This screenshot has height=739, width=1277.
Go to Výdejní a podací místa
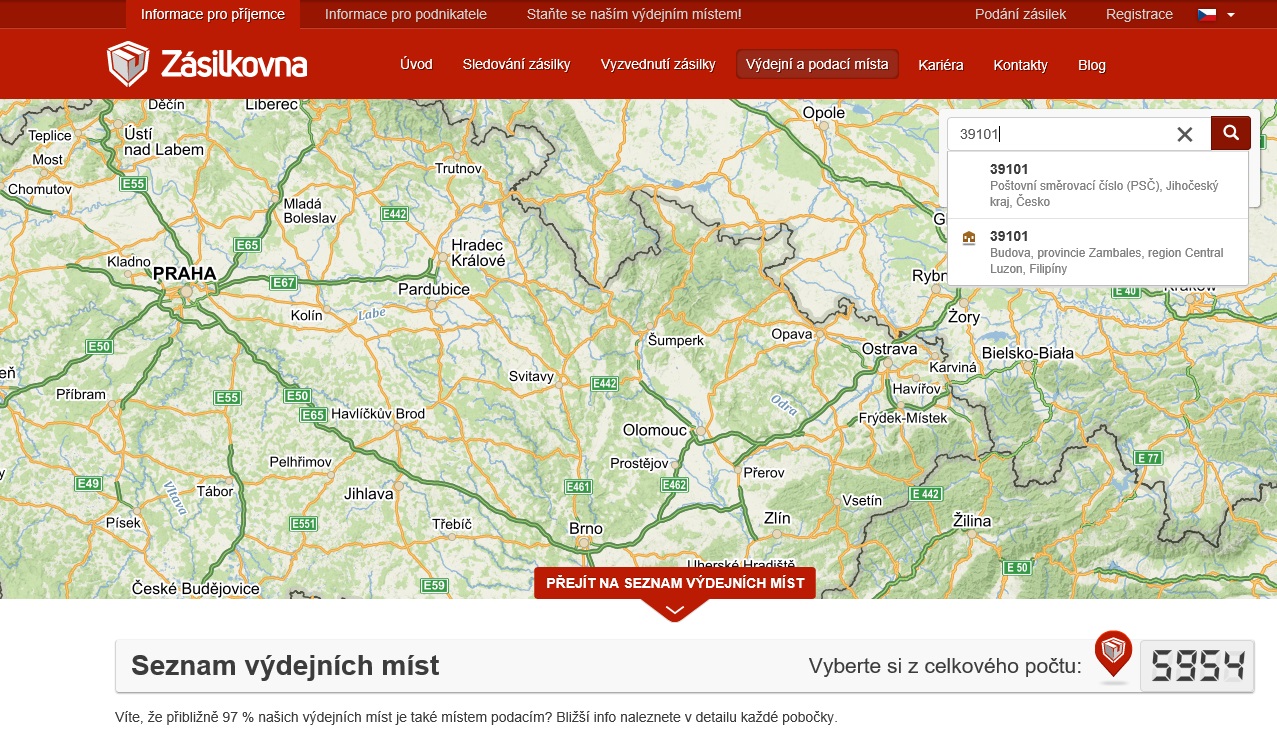(817, 65)
